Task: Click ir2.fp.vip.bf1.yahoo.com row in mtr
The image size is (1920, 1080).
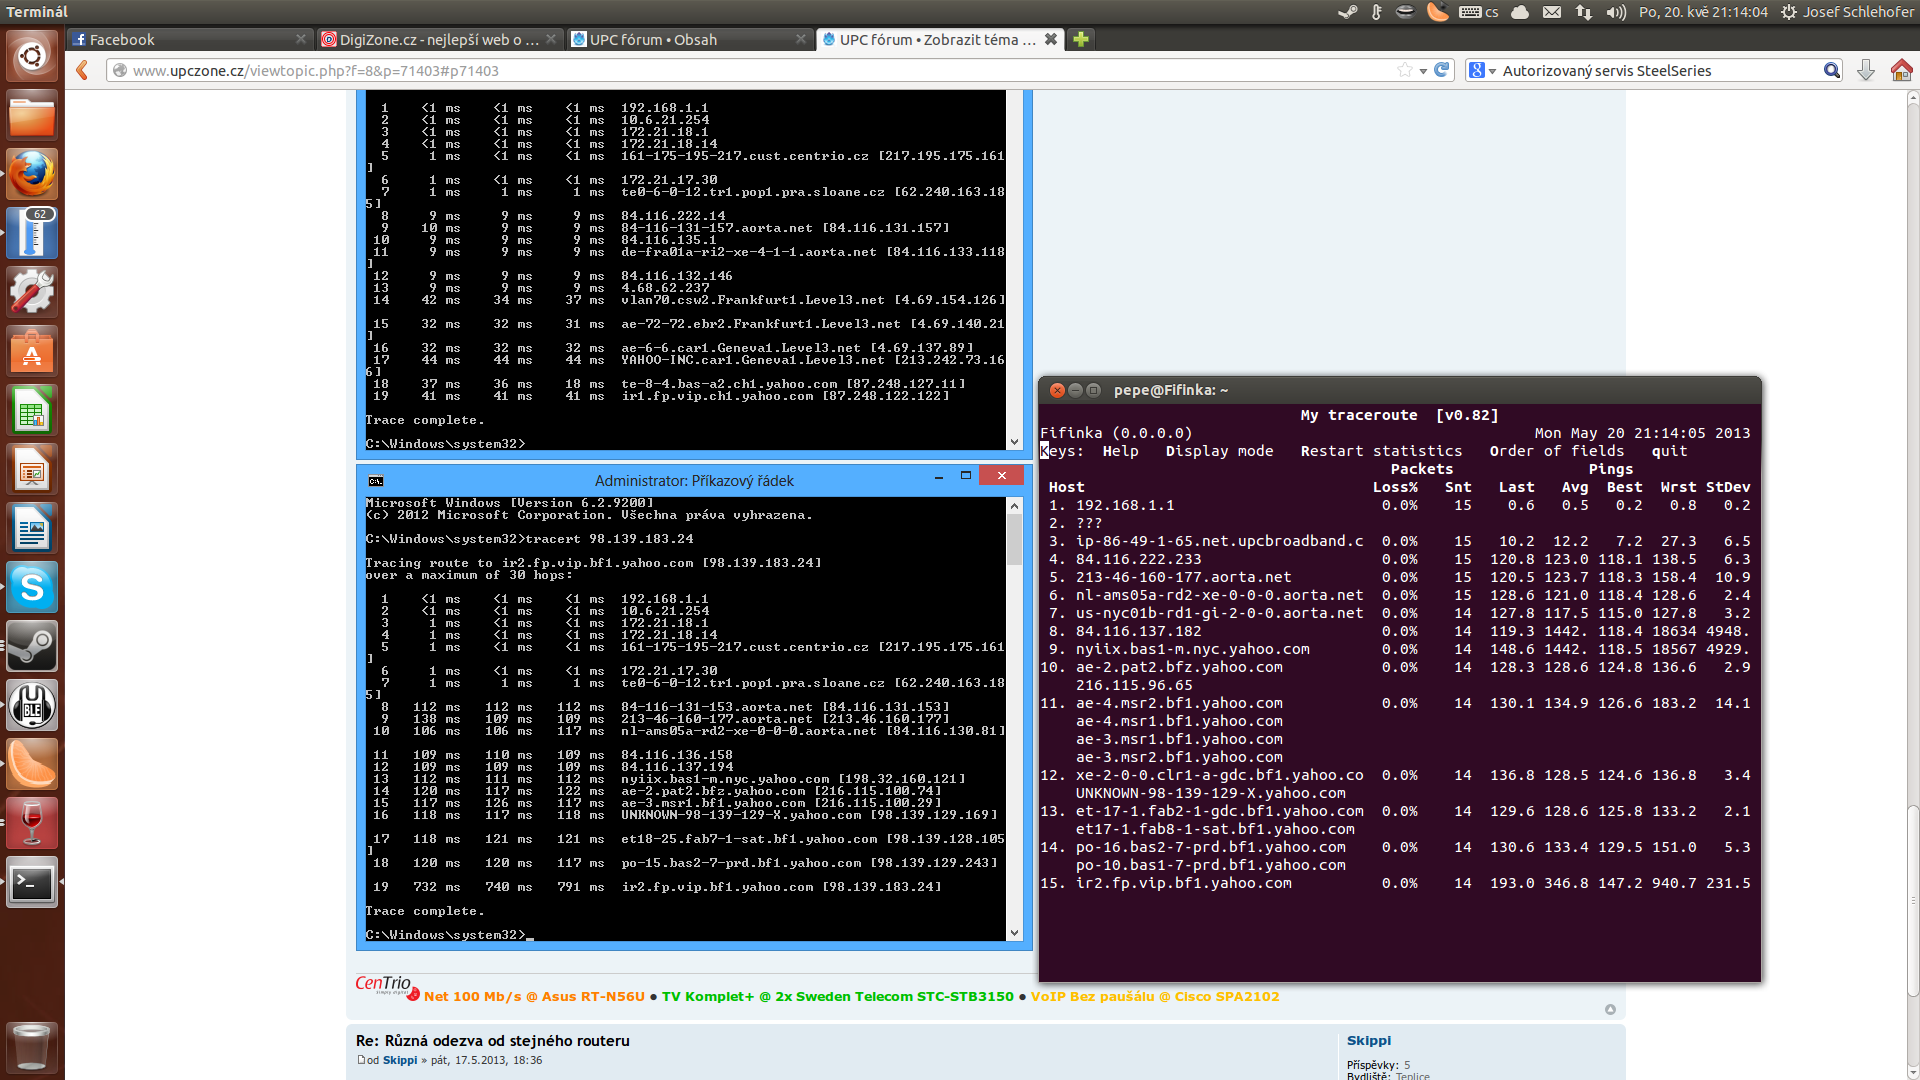Action: pos(1396,883)
